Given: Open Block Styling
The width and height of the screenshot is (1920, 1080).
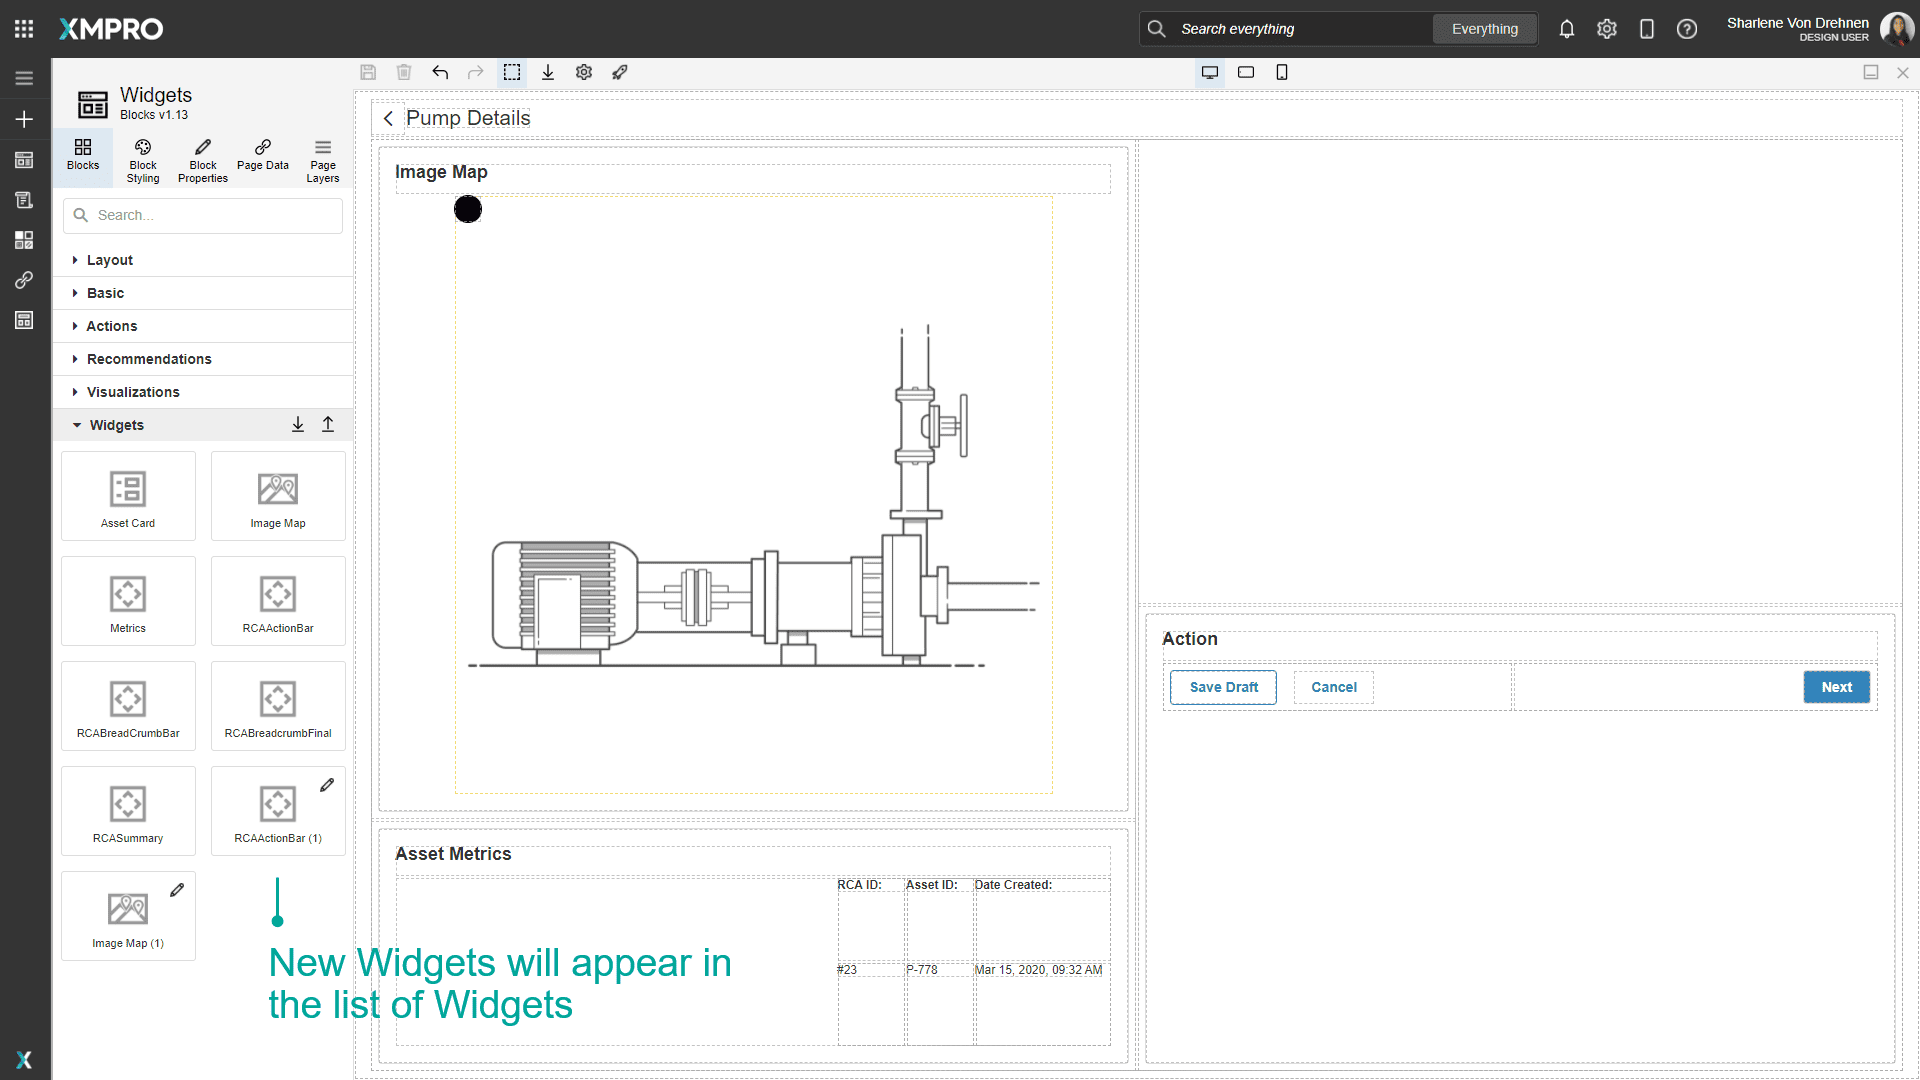Looking at the screenshot, I should [x=142, y=158].
